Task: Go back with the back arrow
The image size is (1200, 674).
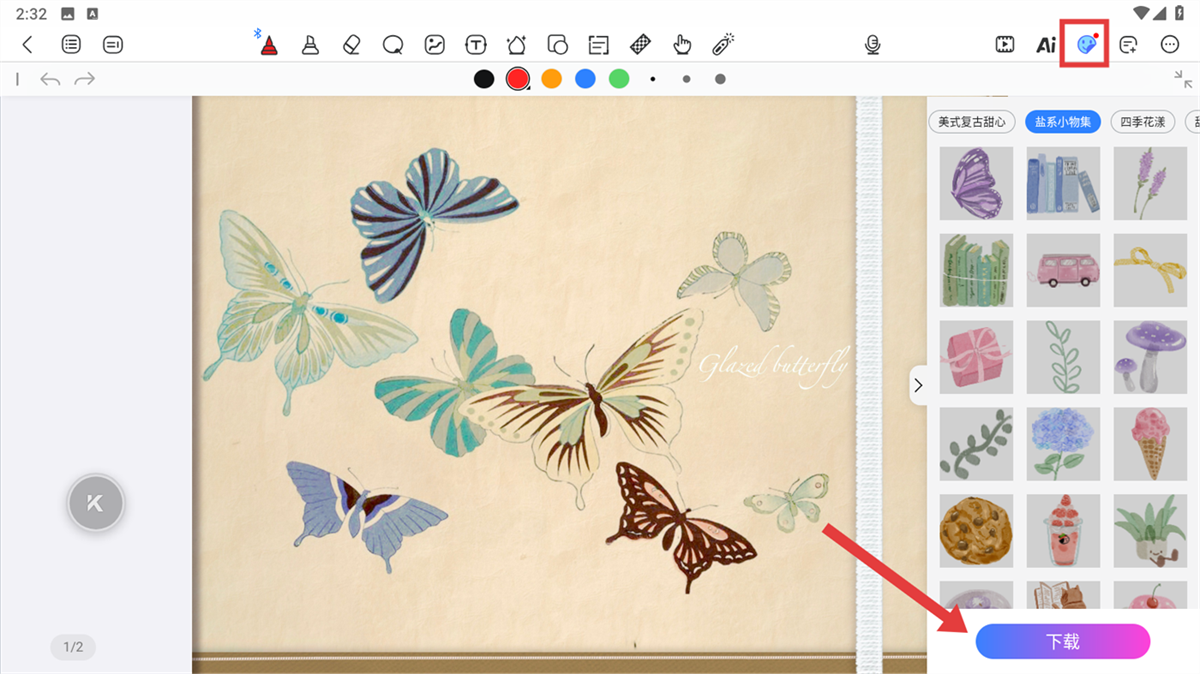Action: click(28, 44)
